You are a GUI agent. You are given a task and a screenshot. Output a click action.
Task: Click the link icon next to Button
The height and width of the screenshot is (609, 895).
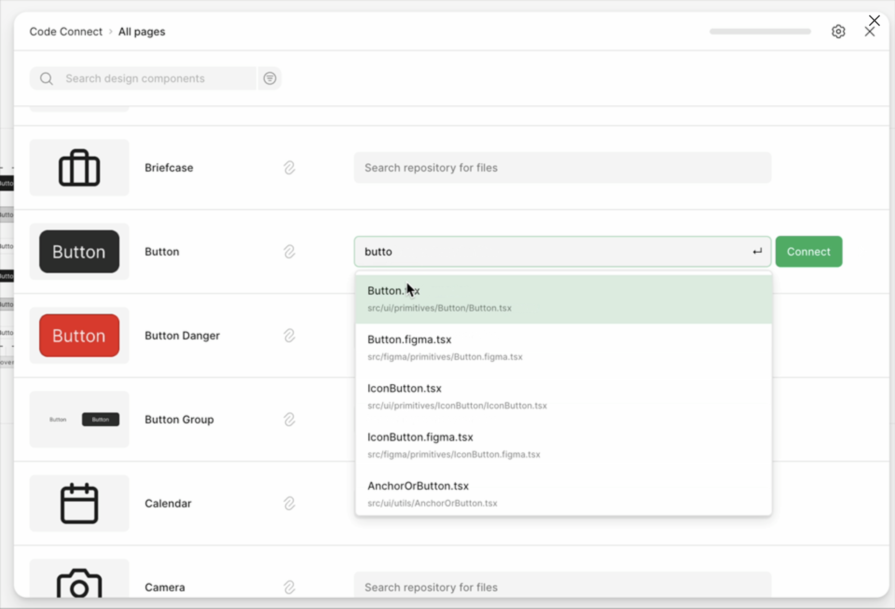pos(290,251)
